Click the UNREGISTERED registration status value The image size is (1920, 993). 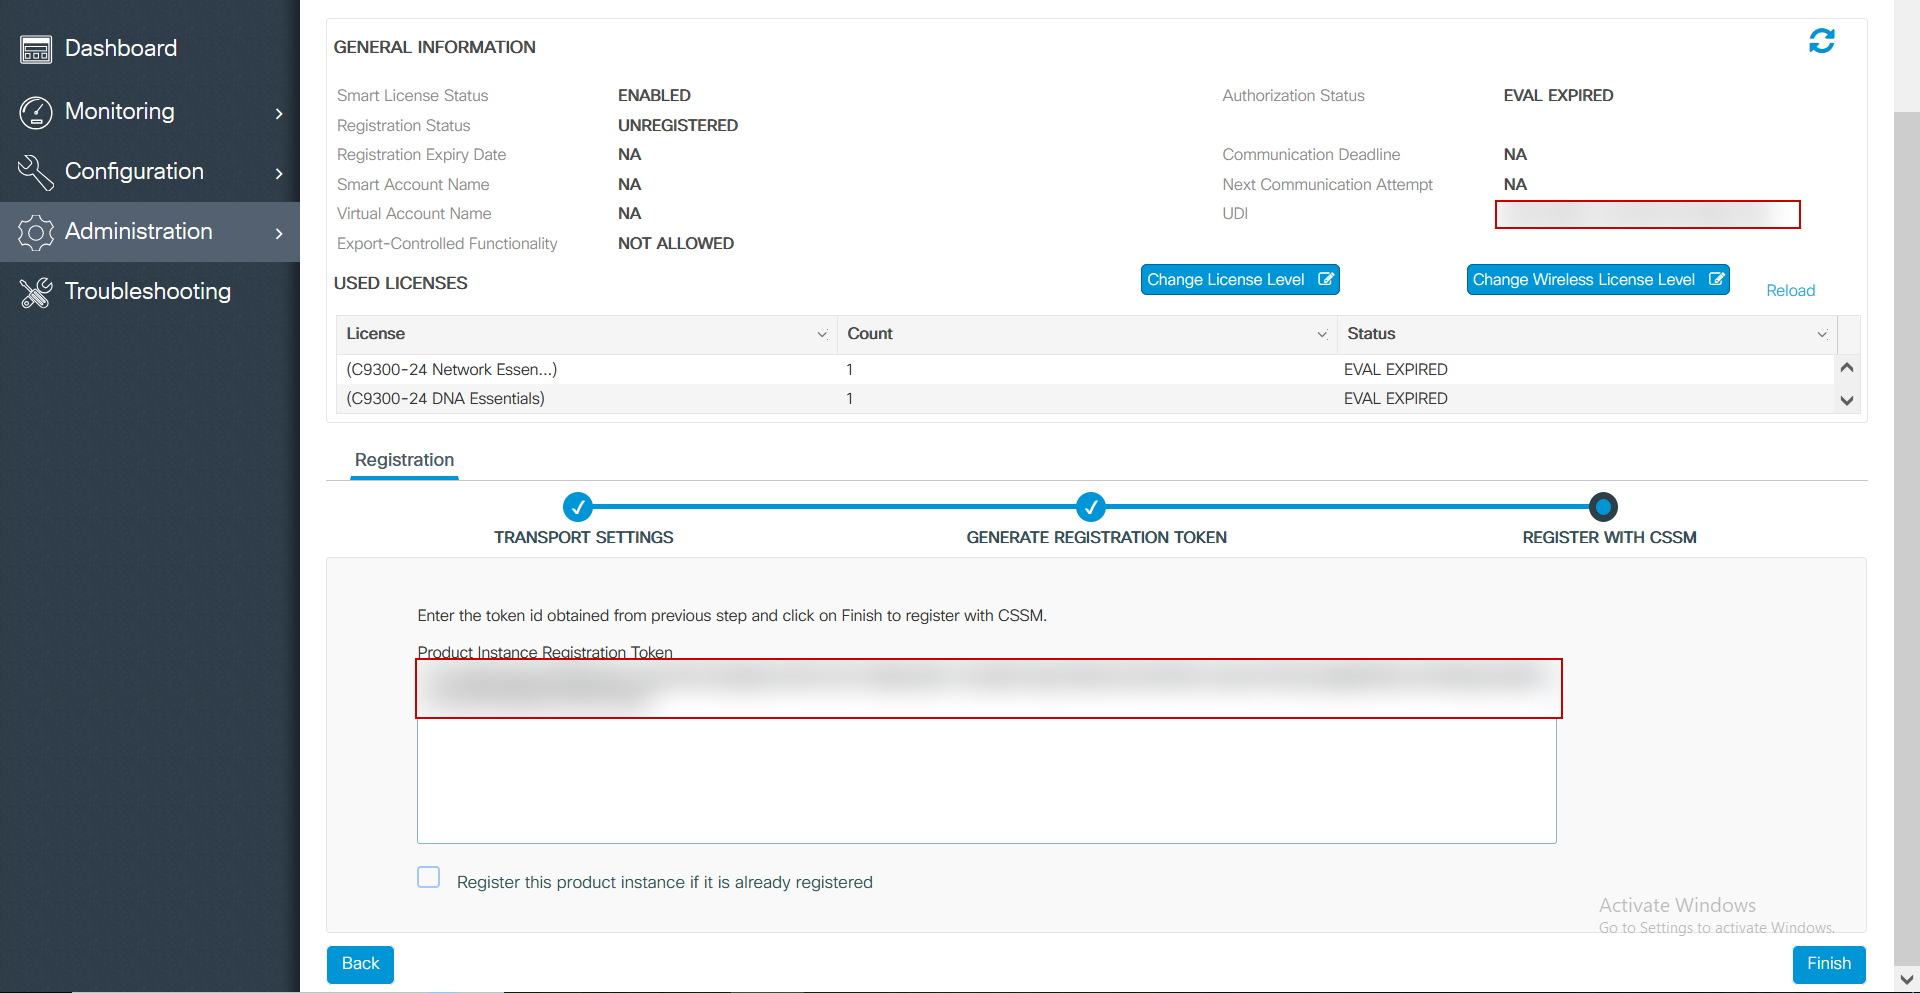coord(678,125)
